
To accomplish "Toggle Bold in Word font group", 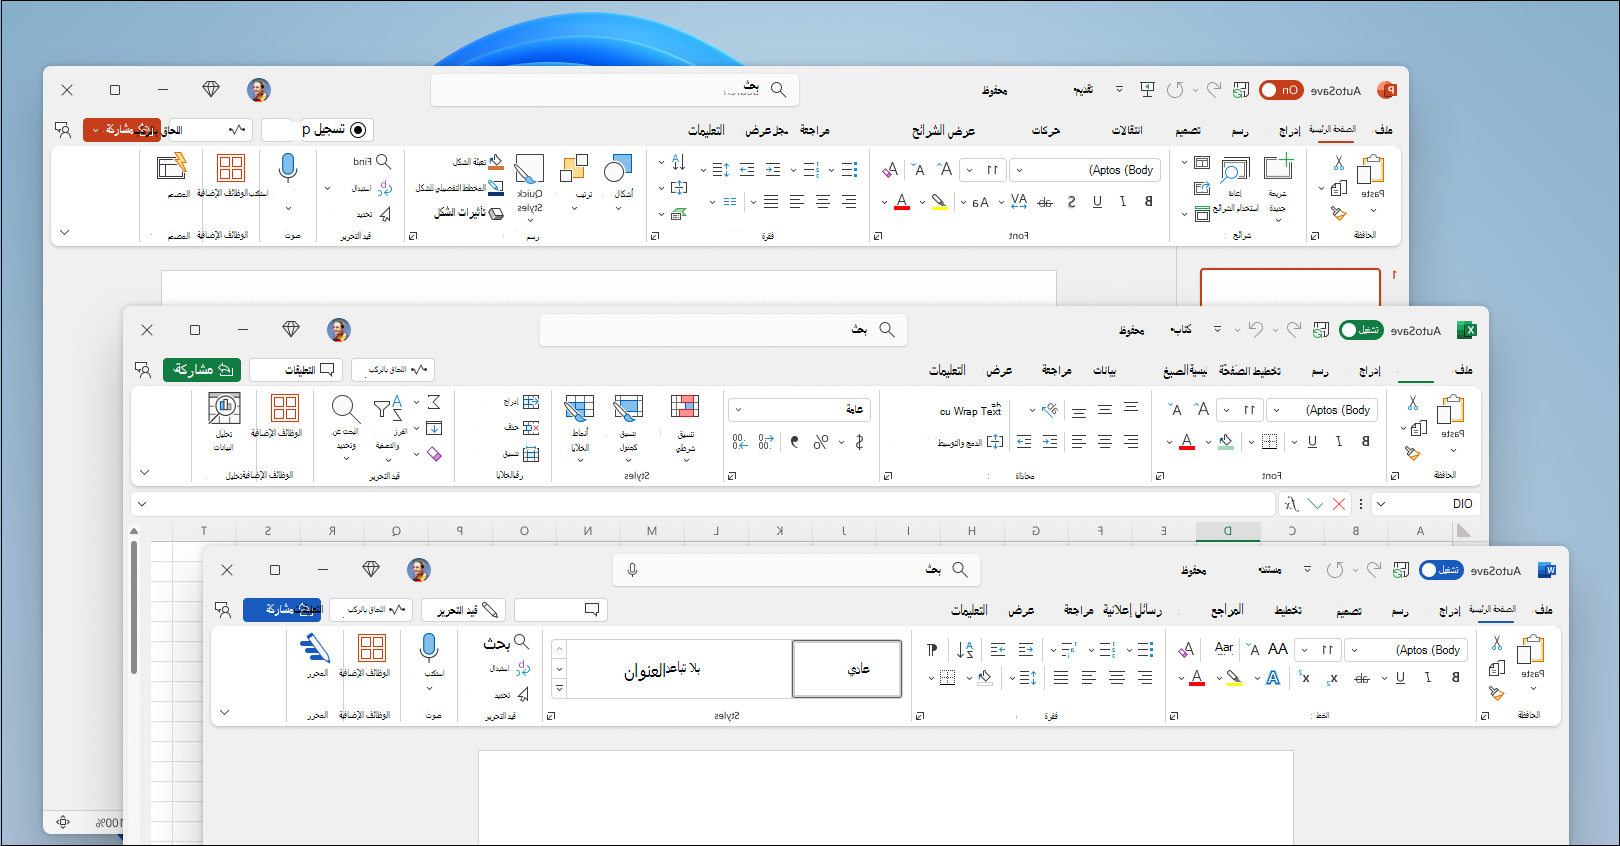I will pos(1455,677).
